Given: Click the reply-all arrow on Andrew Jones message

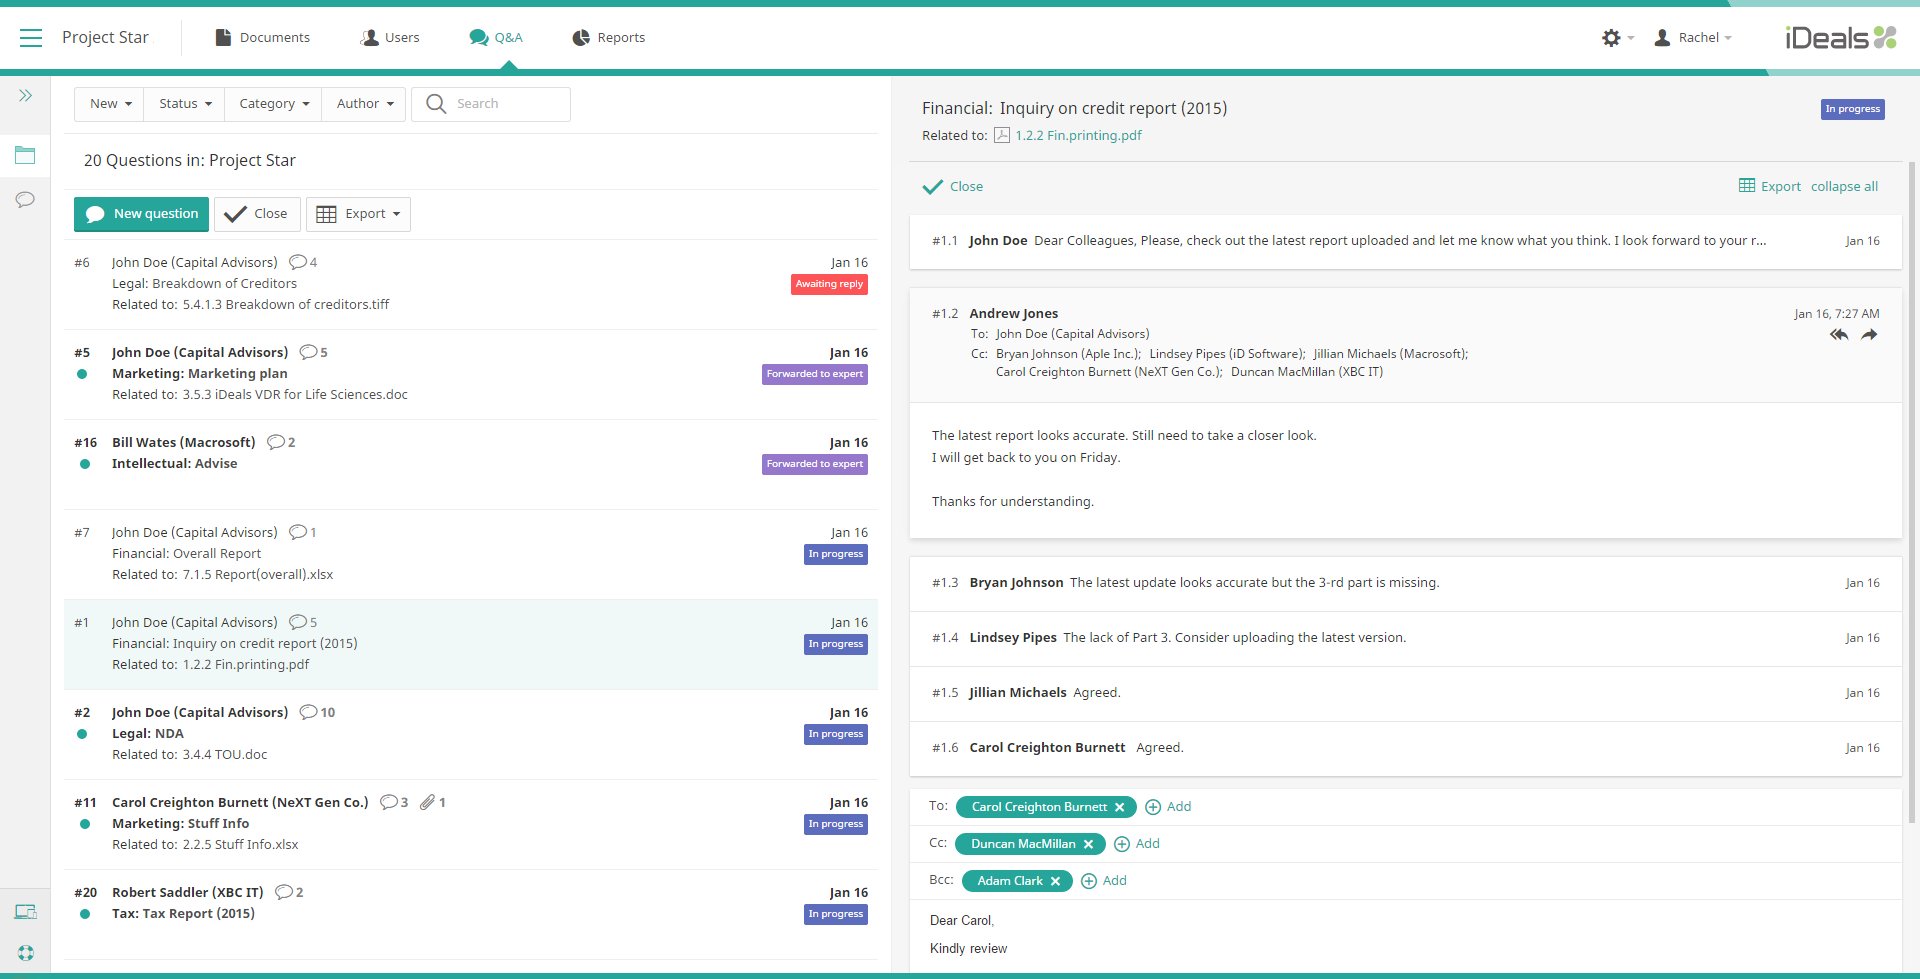Looking at the screenshot, I should point(1838,335).
